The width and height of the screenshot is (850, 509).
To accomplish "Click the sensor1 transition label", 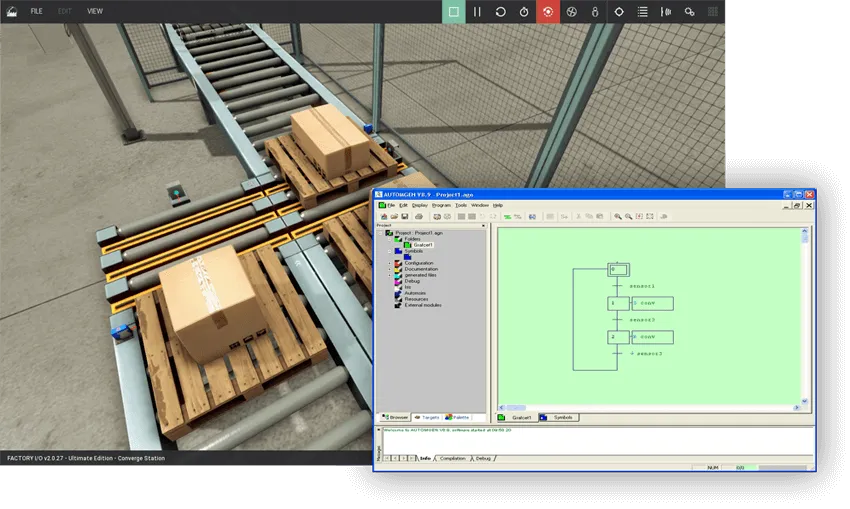I will click(x=642, y=286).
